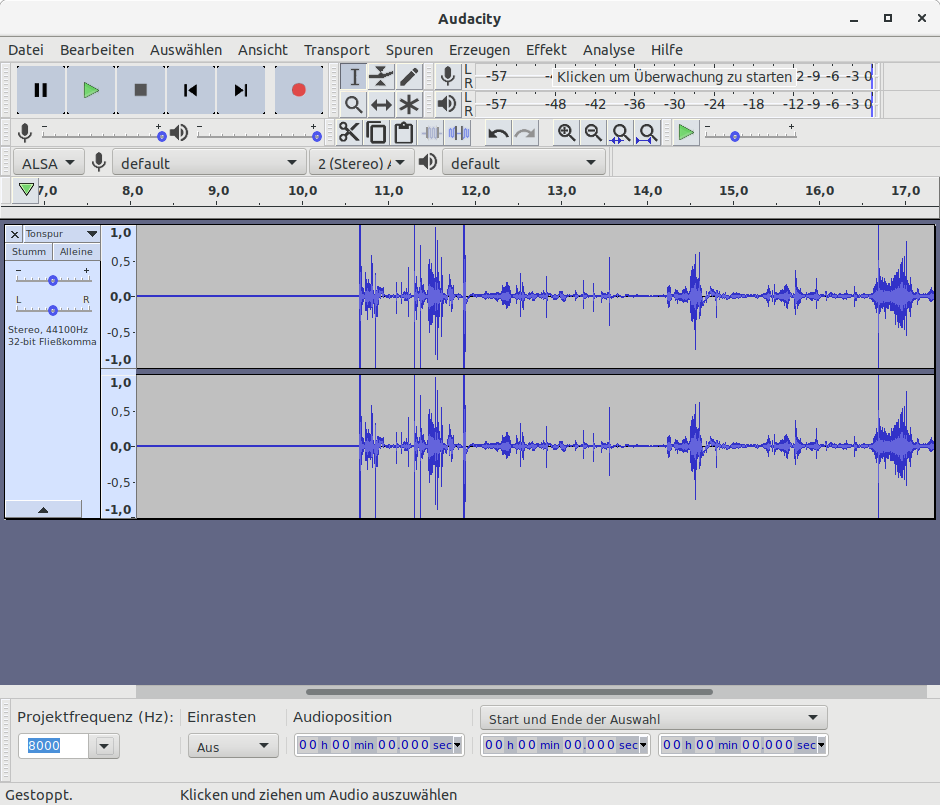The height and width of the screenshot is (805, 940).
Task: Click the playback meter speaker icon
Action: [x=447, y=104]
